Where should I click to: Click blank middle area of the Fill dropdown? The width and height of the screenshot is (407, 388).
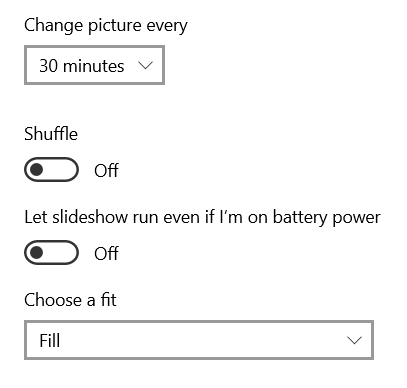[x=200, y=340]
